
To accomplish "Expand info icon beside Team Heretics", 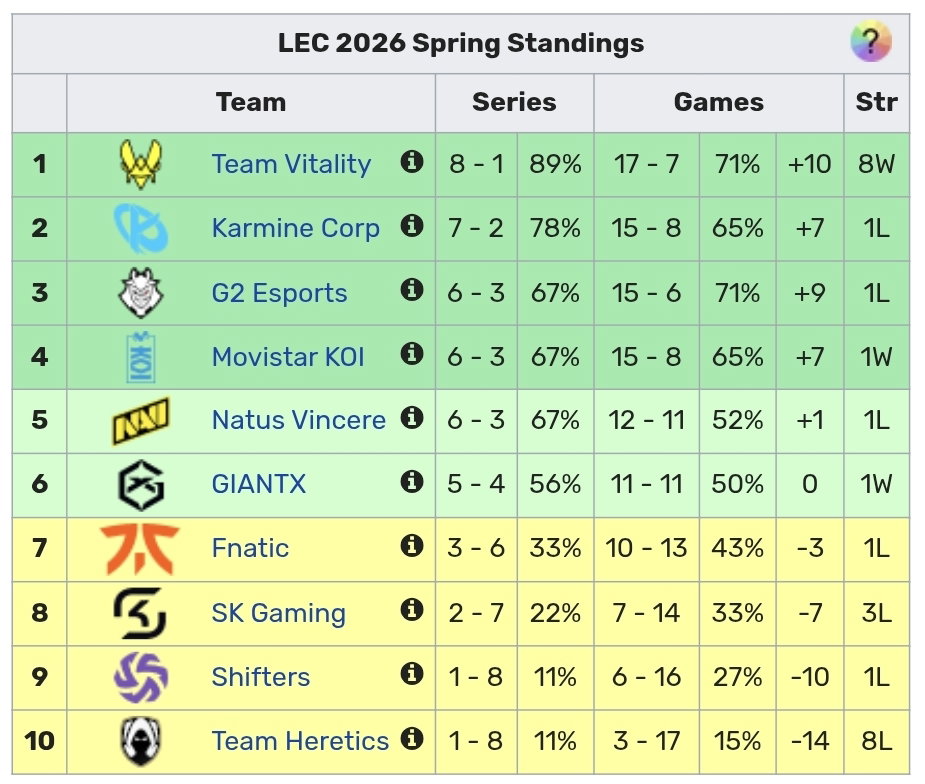I will pos(412,738).
